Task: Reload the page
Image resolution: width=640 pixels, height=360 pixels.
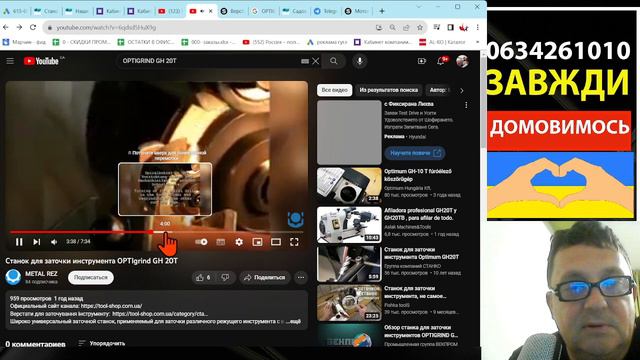Action: click(x=33, y=27)
